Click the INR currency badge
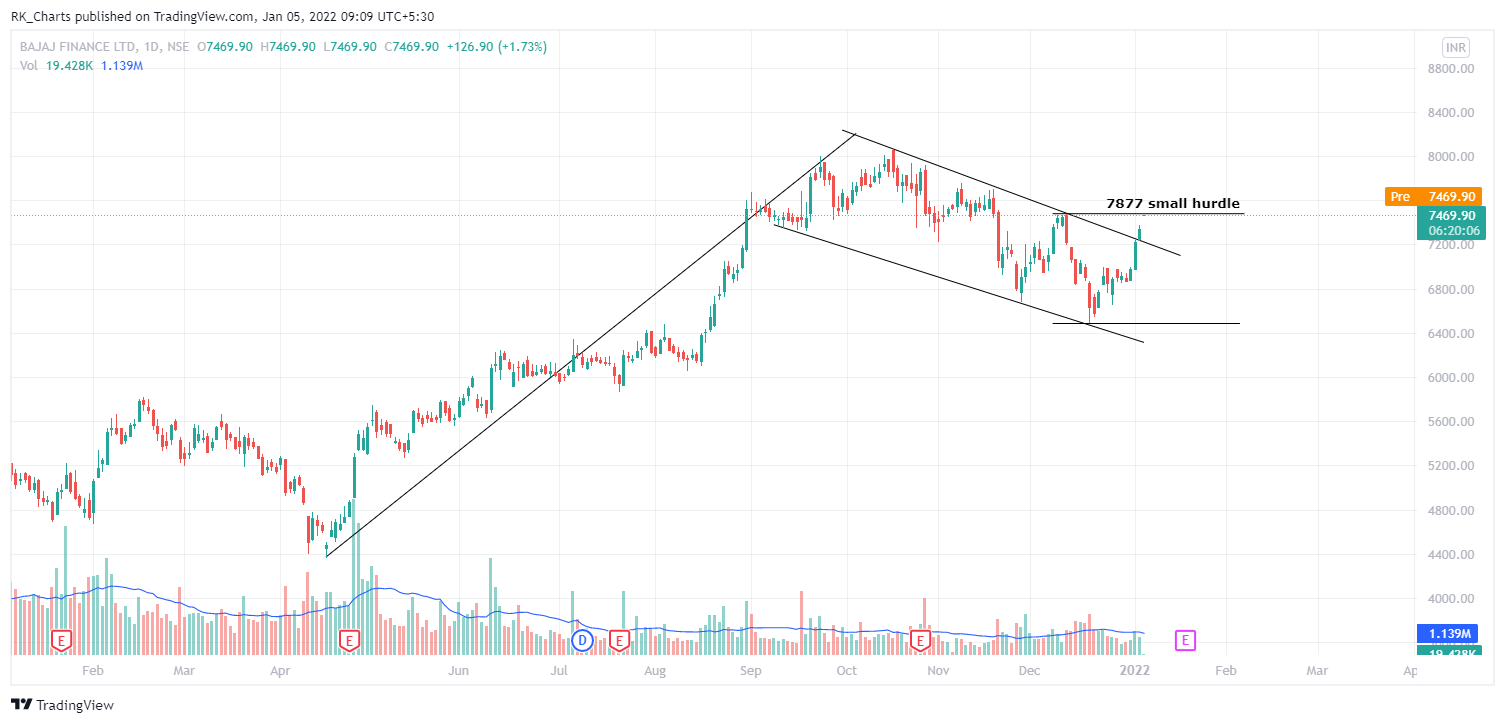Viewport: 1505px width, 724px height. coord(1456,47)
